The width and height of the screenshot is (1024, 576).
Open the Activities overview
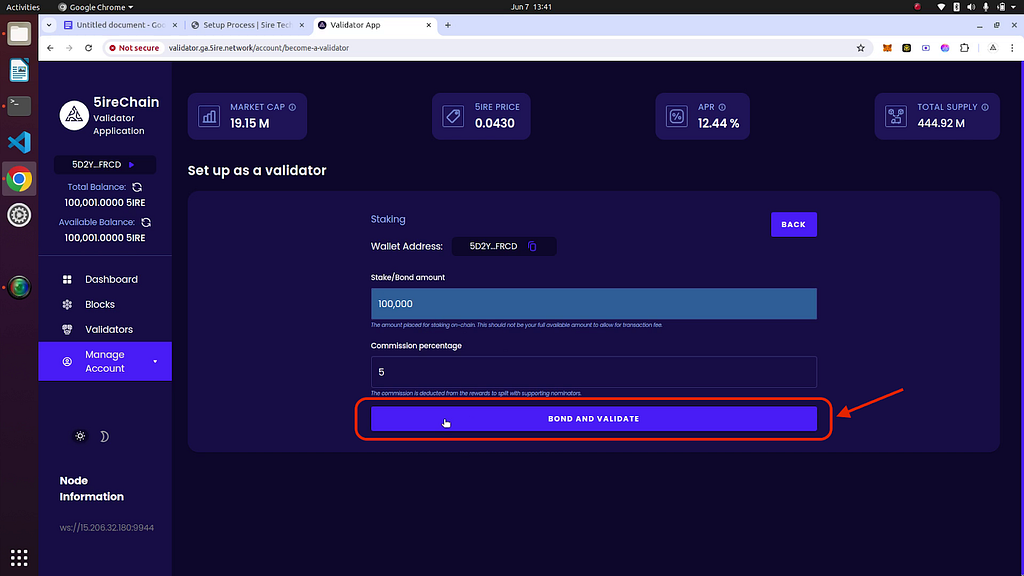[x=23, y=7]
